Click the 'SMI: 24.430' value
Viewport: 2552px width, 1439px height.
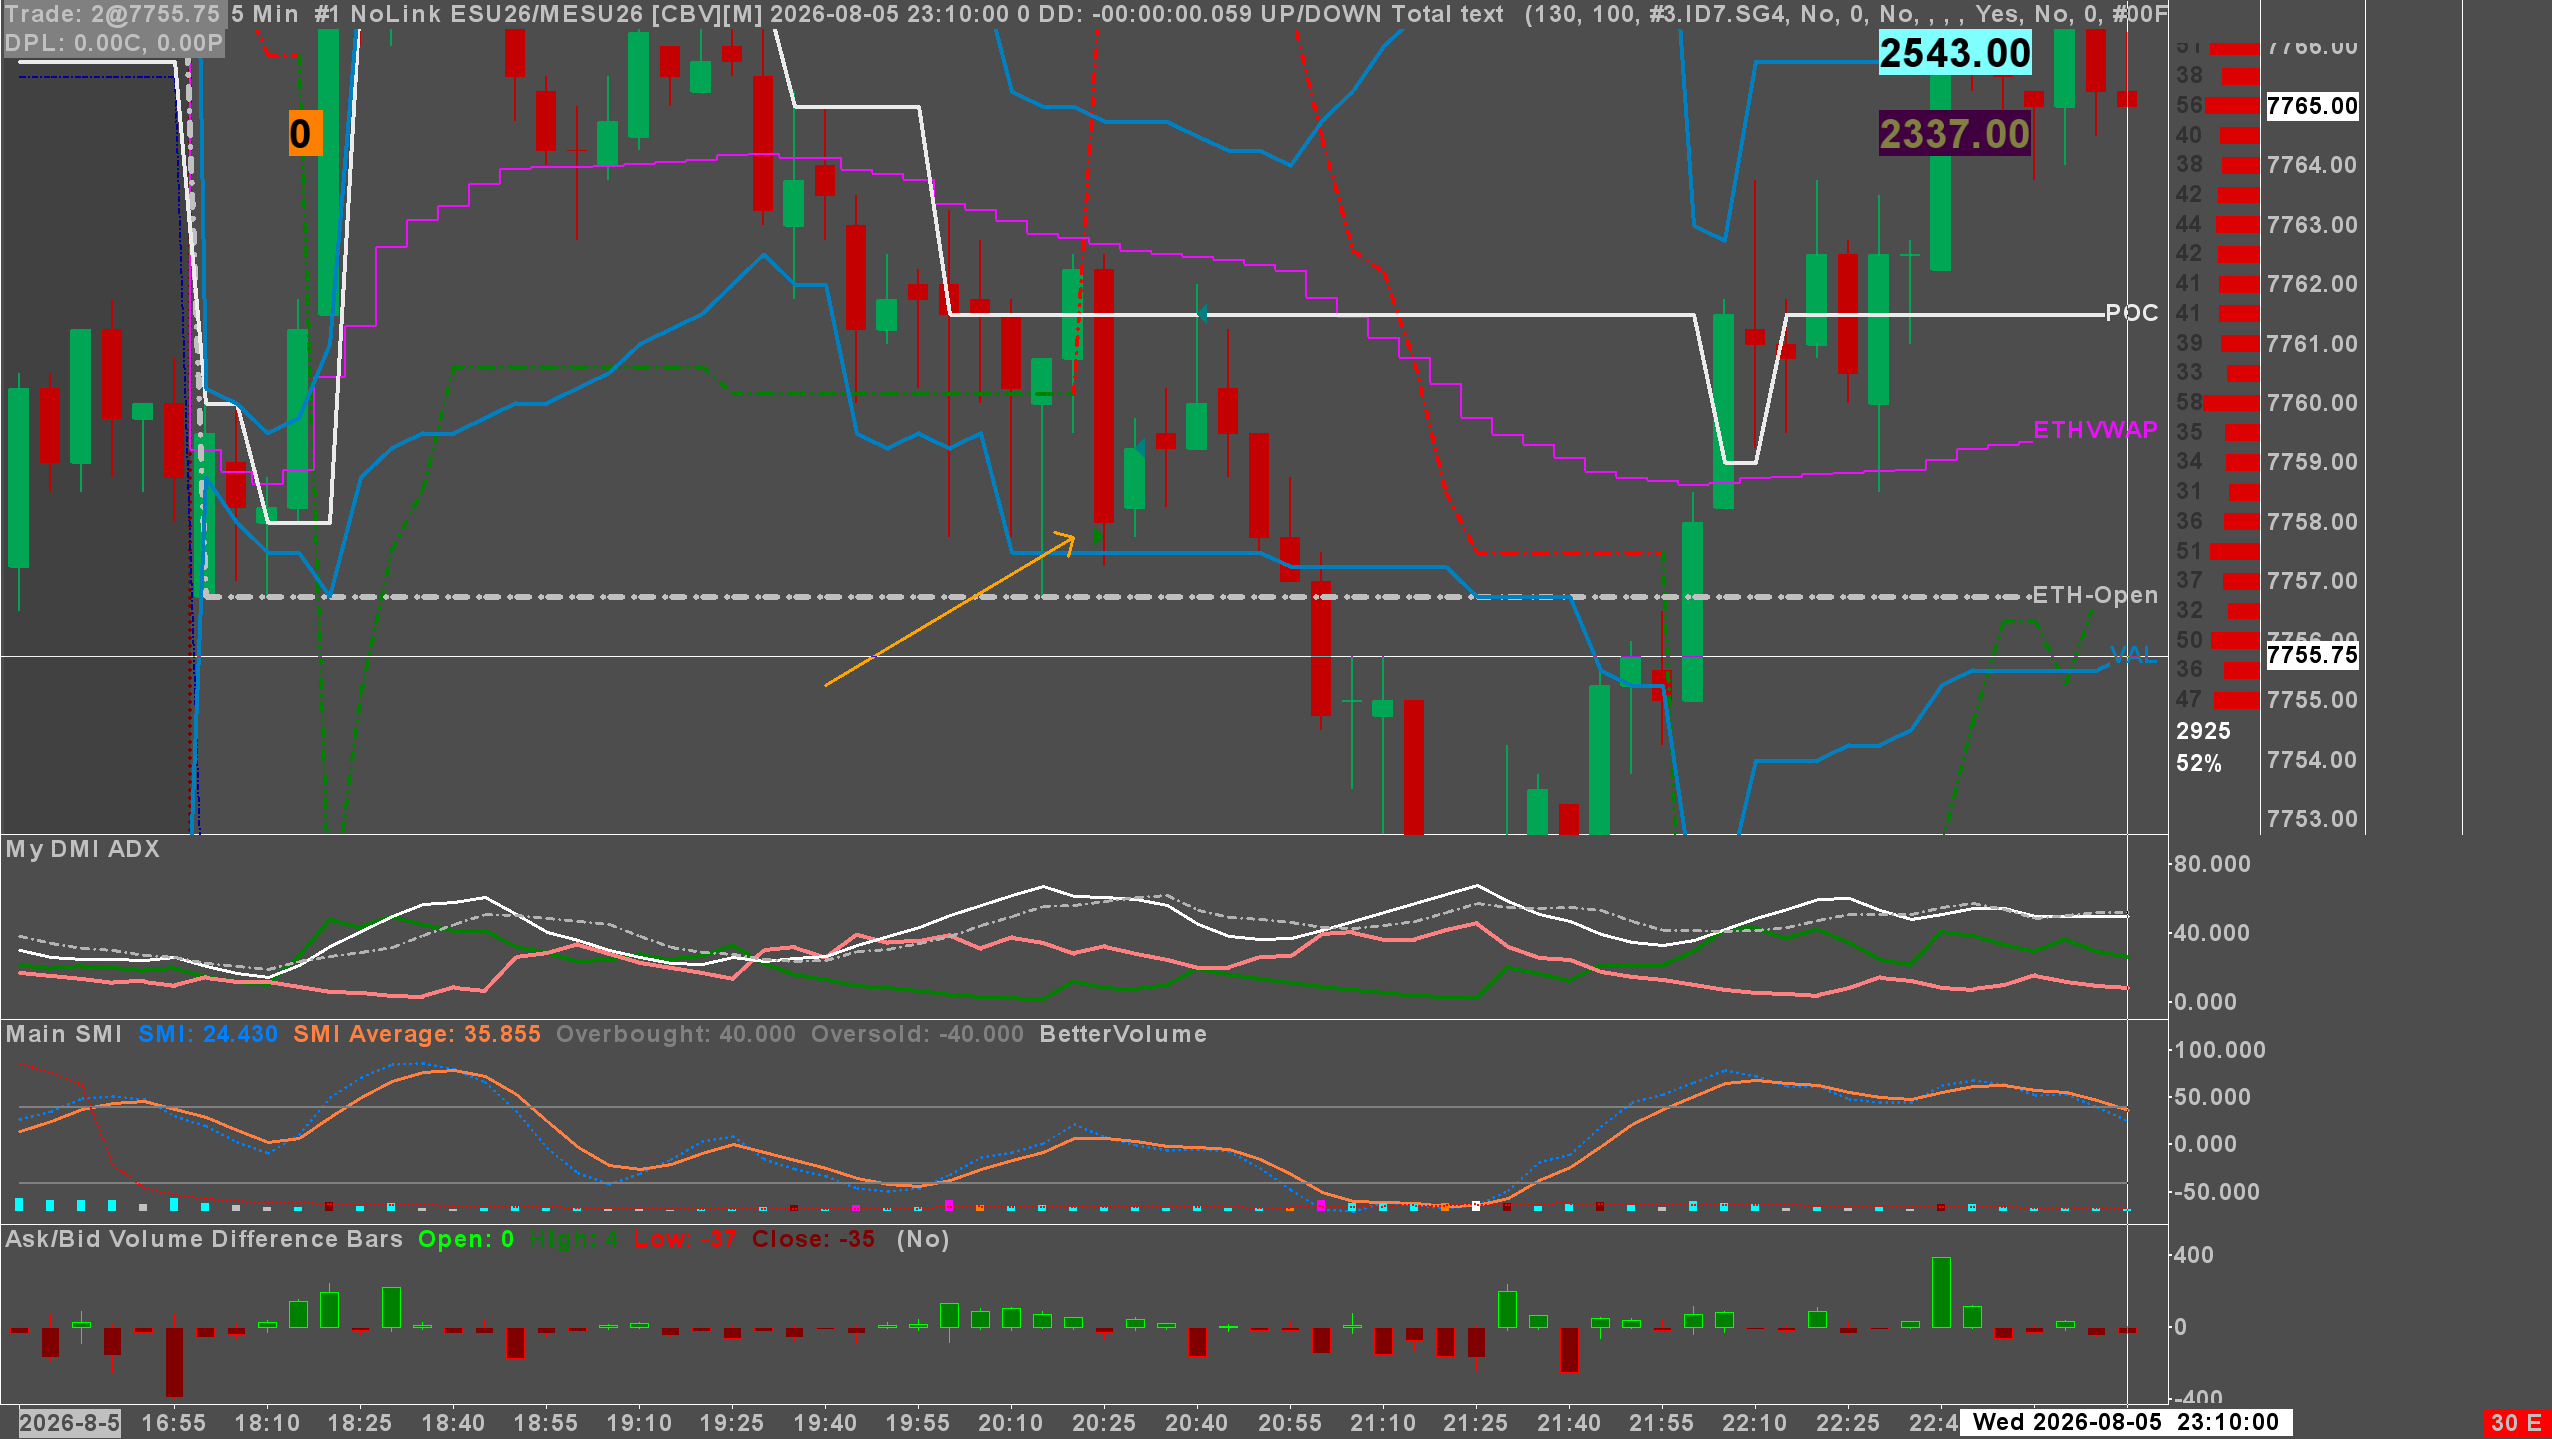pos(208,1034)
